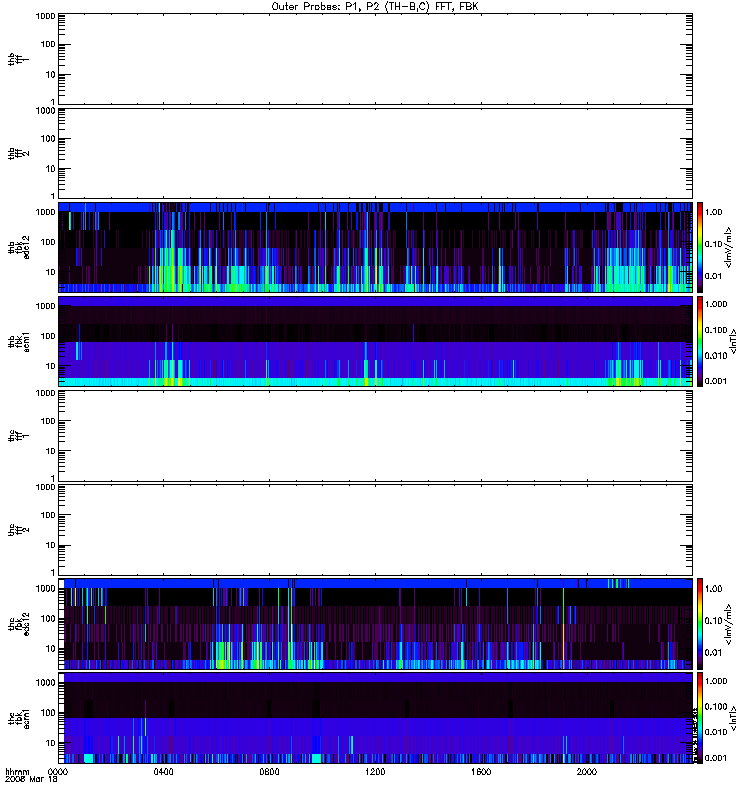The width and height of the screenshot is (750, 800).
Task: Select the 0800 time axis label
Action: [x=269, y=772]
